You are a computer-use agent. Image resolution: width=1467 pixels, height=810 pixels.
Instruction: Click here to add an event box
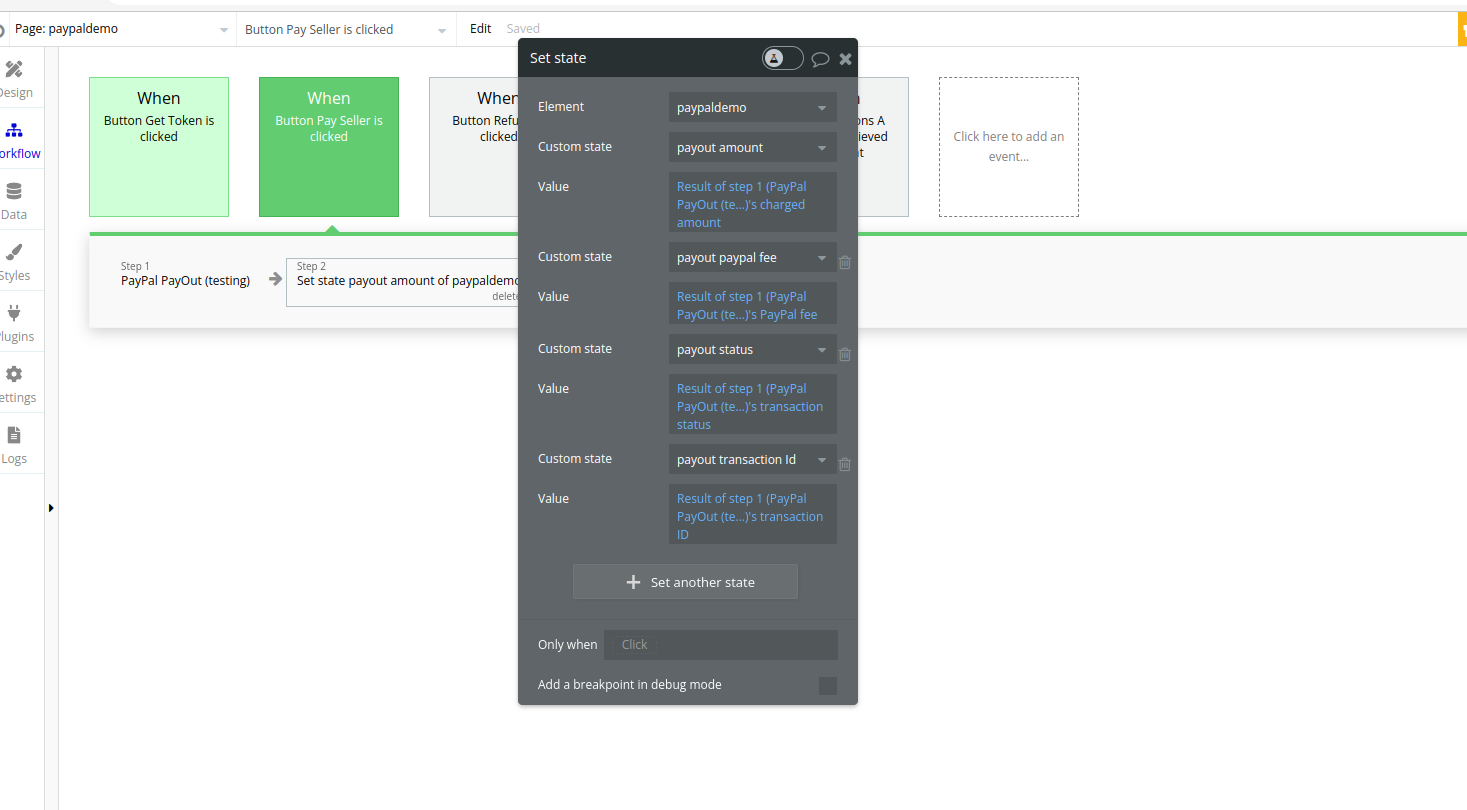coord(1008,147)
